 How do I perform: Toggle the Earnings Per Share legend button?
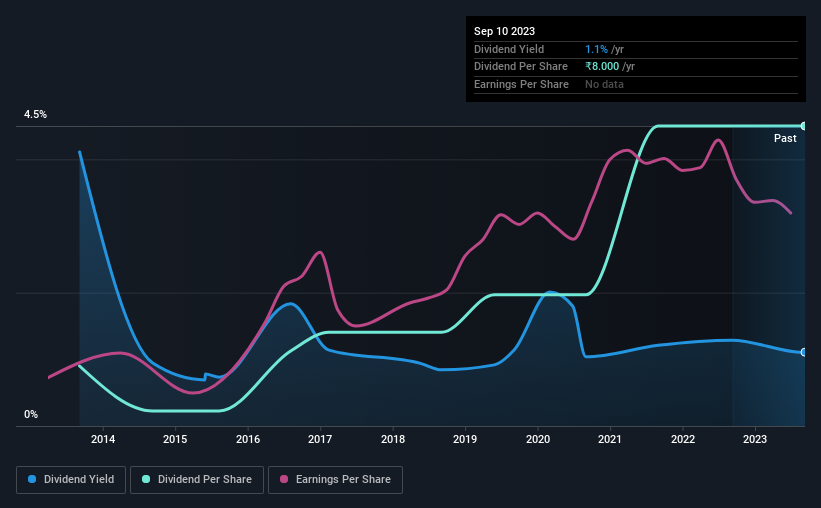coord(335,480)
